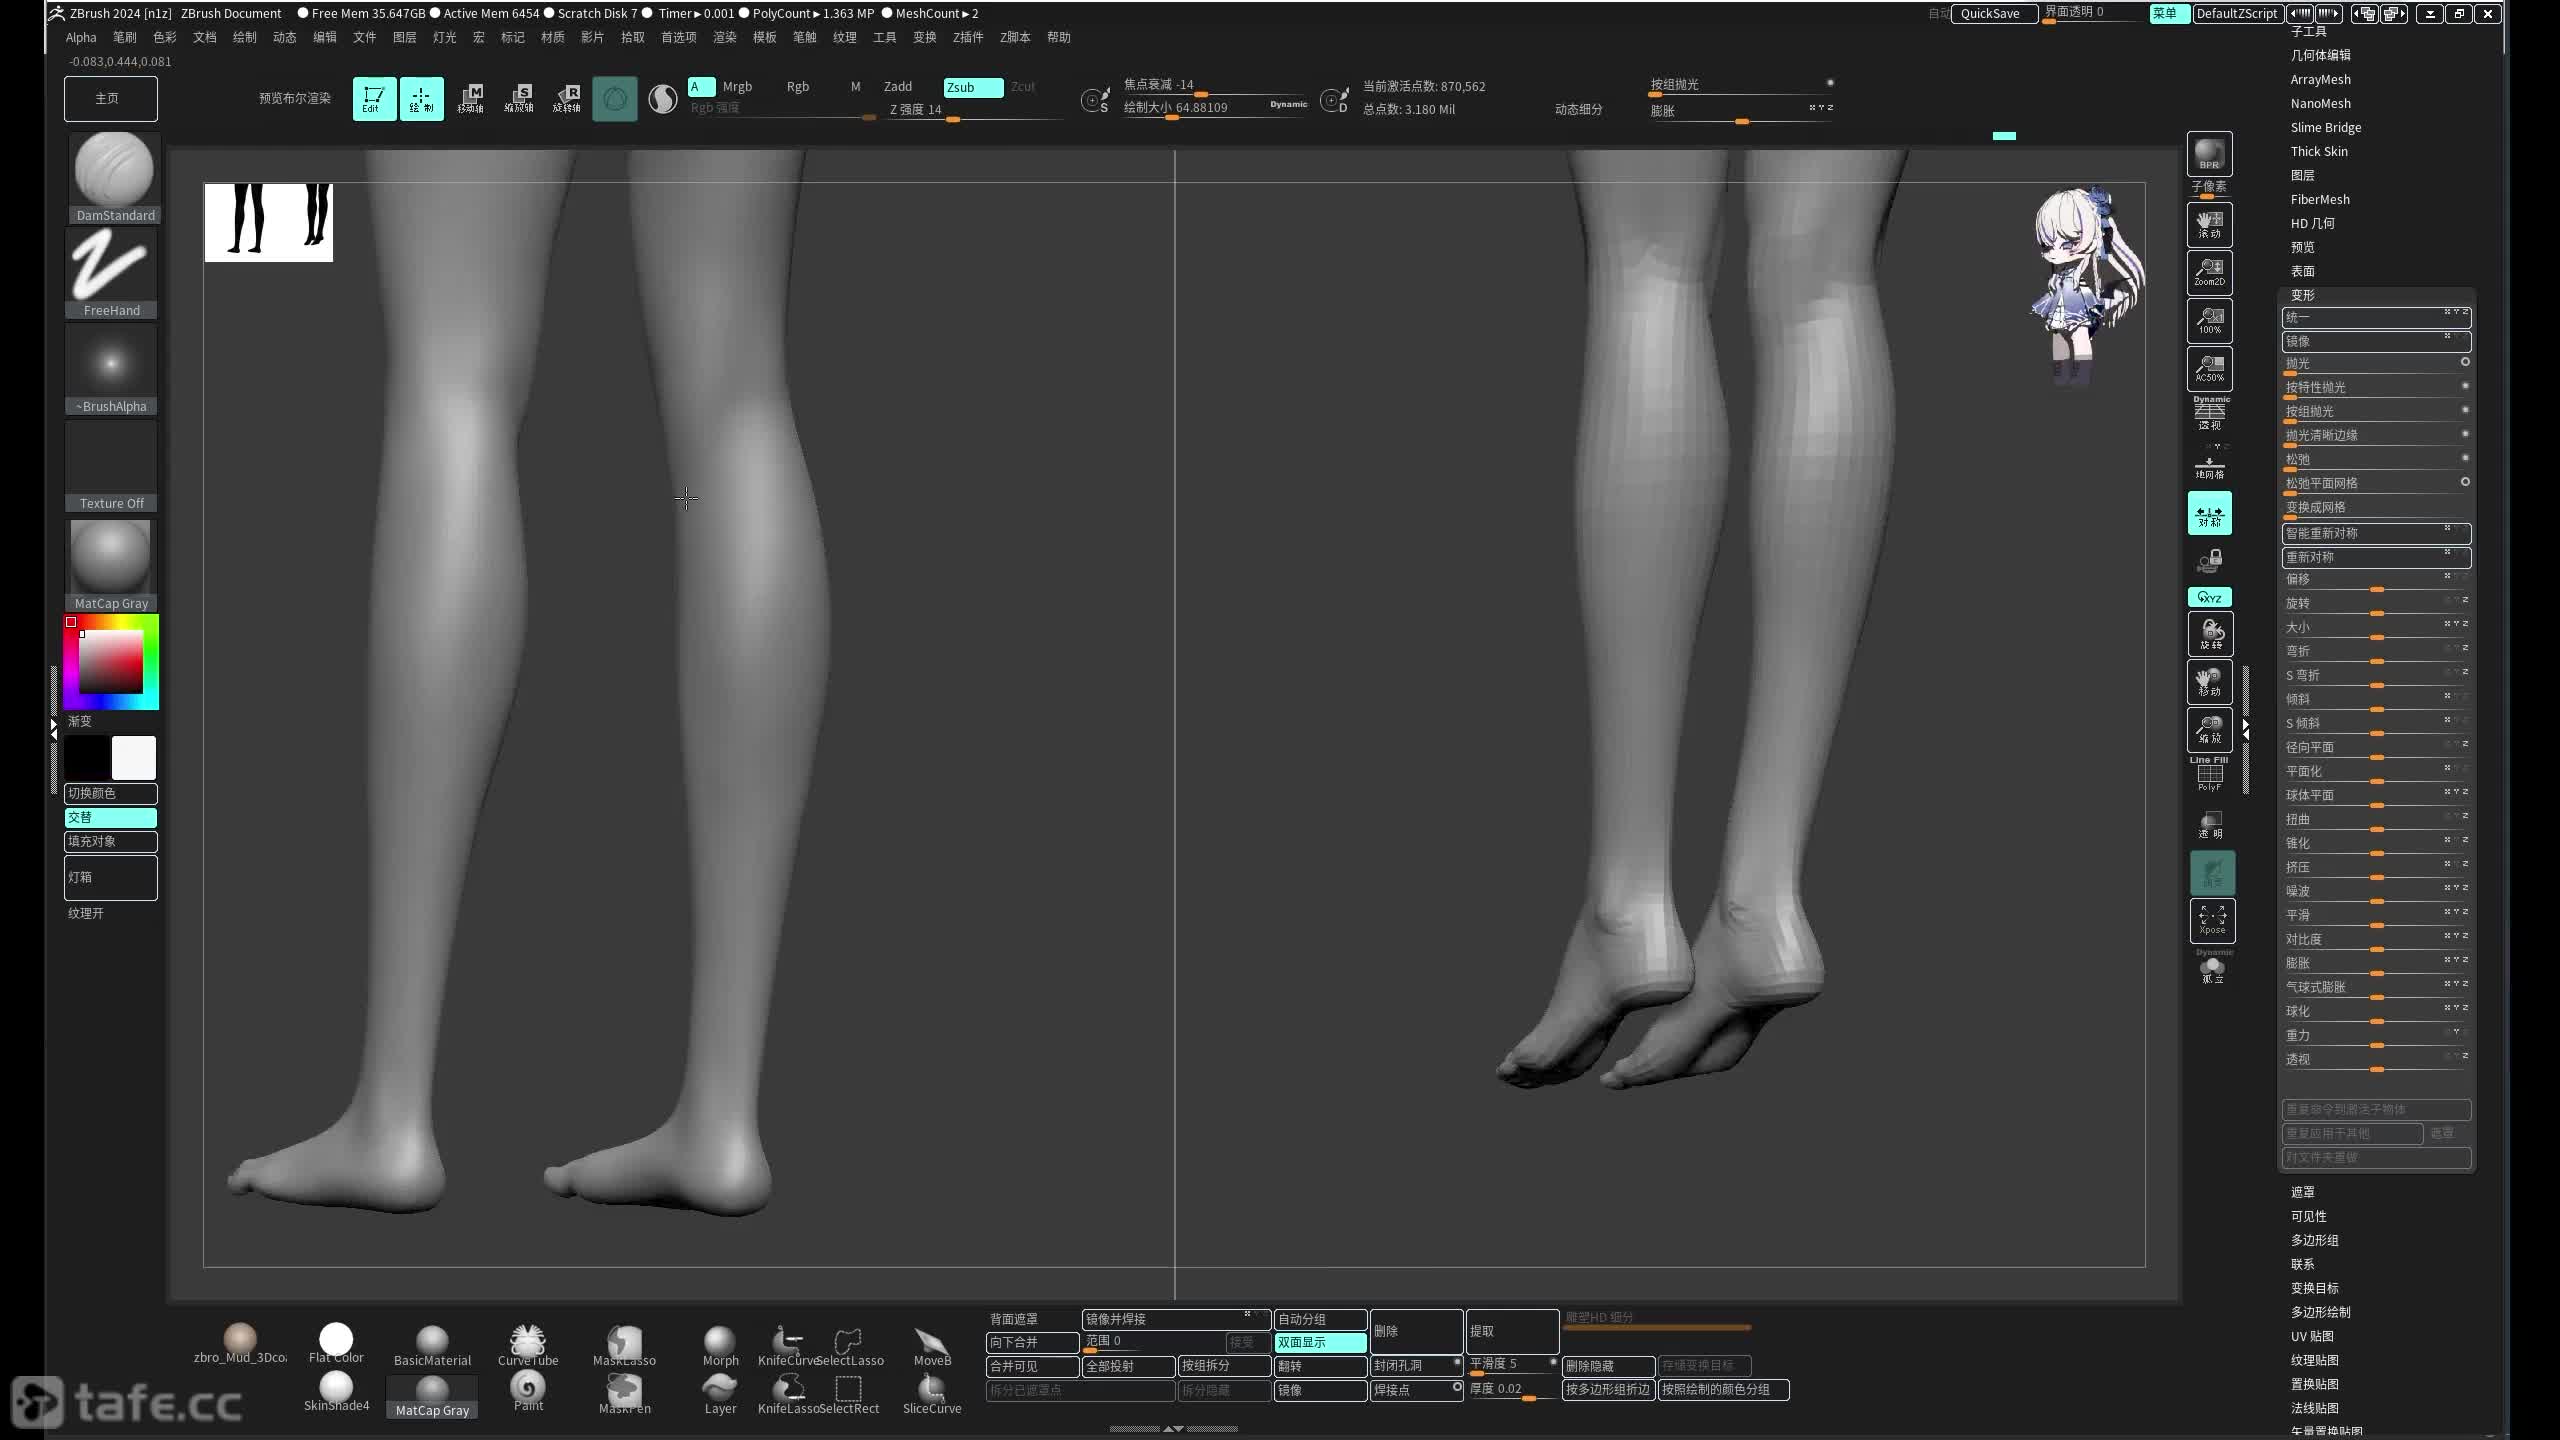Click the BPR render icon
The image size is (2560, 1440).
(2209, 154)
